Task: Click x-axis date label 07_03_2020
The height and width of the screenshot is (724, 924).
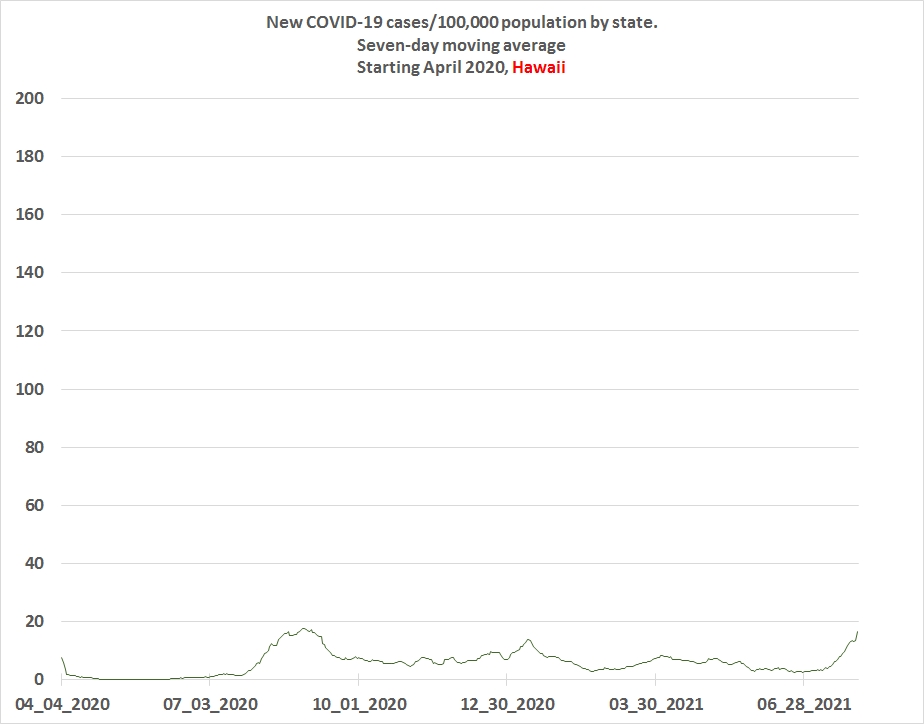Action: pos(210,704)
